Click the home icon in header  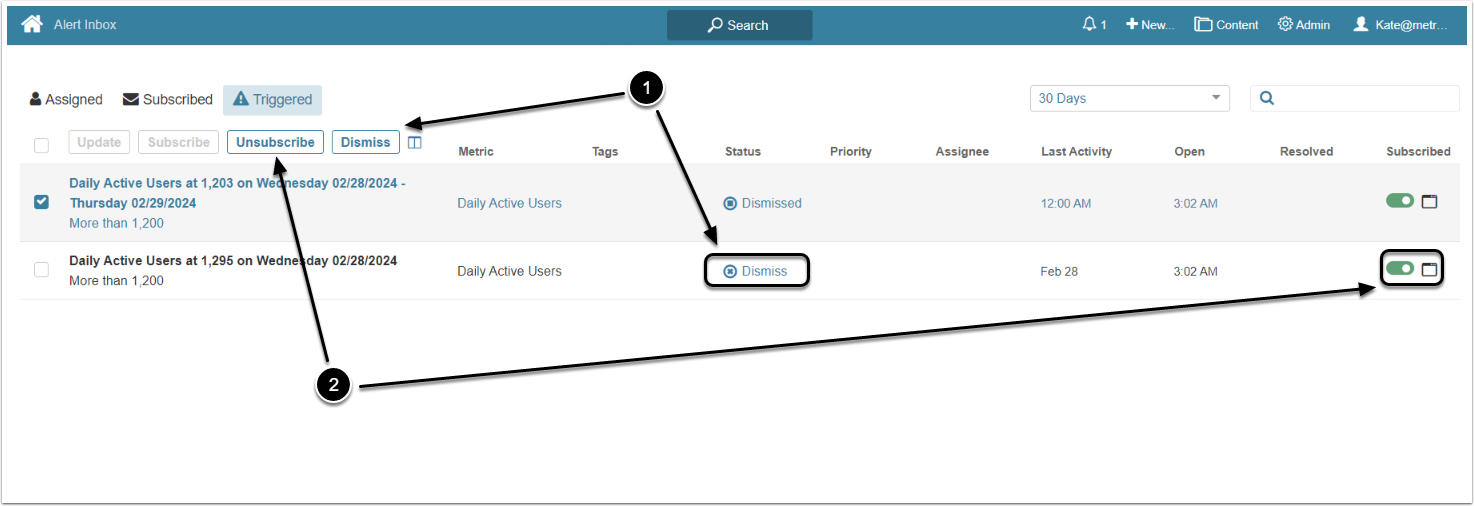point(32,24)
